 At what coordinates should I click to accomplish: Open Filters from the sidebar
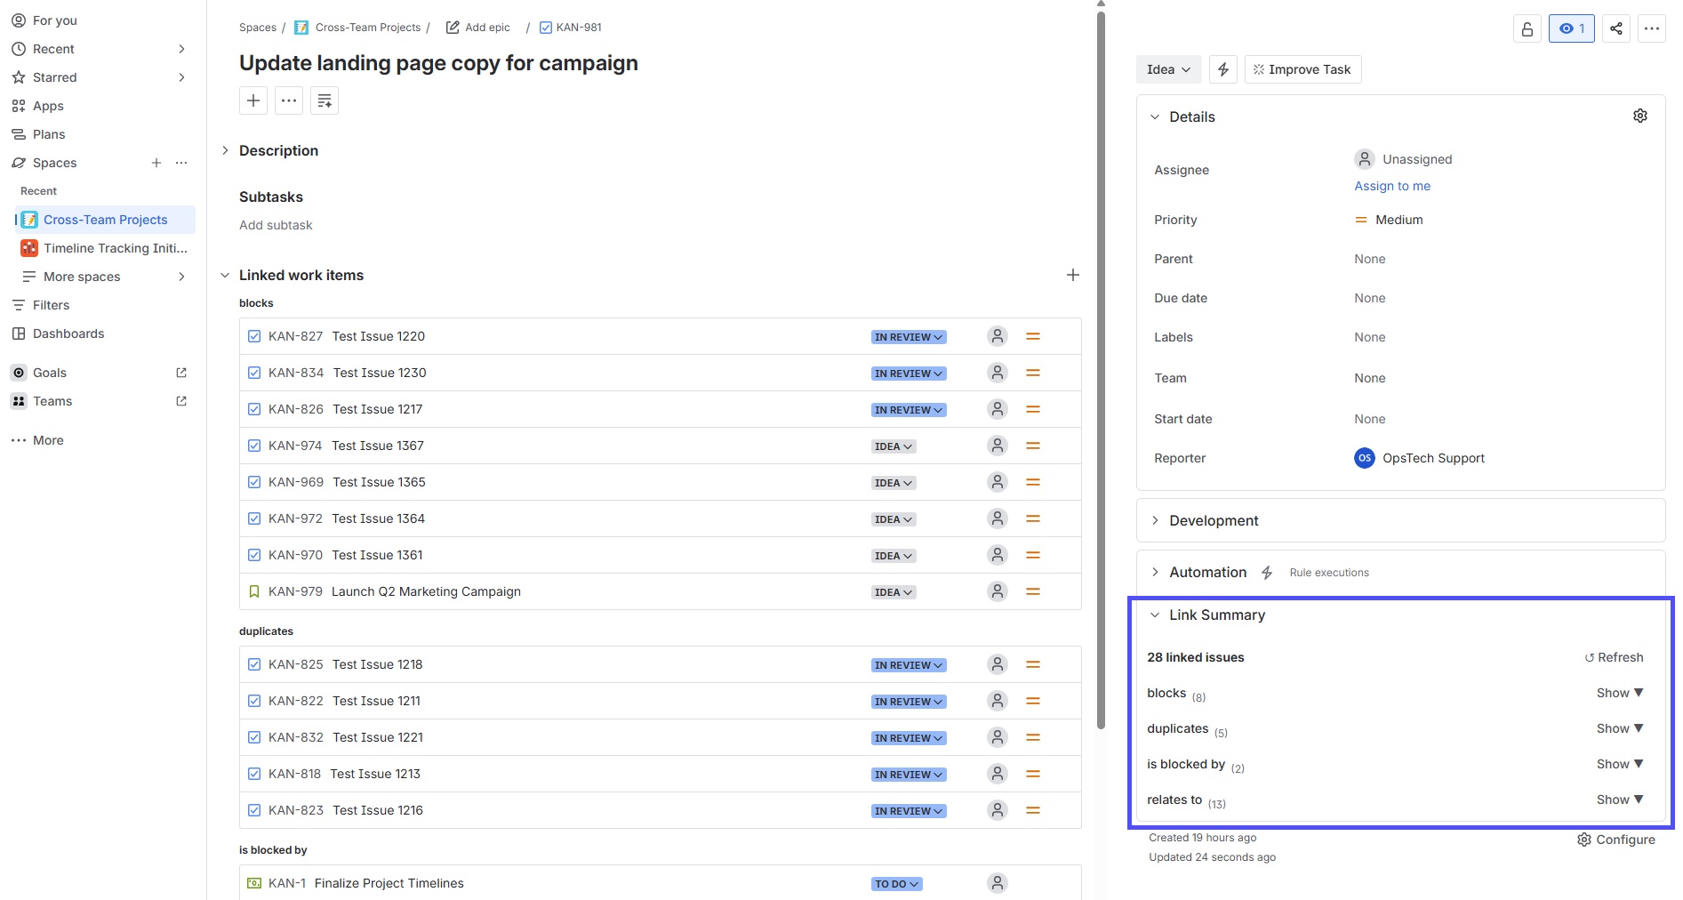(x=50, y=305)
